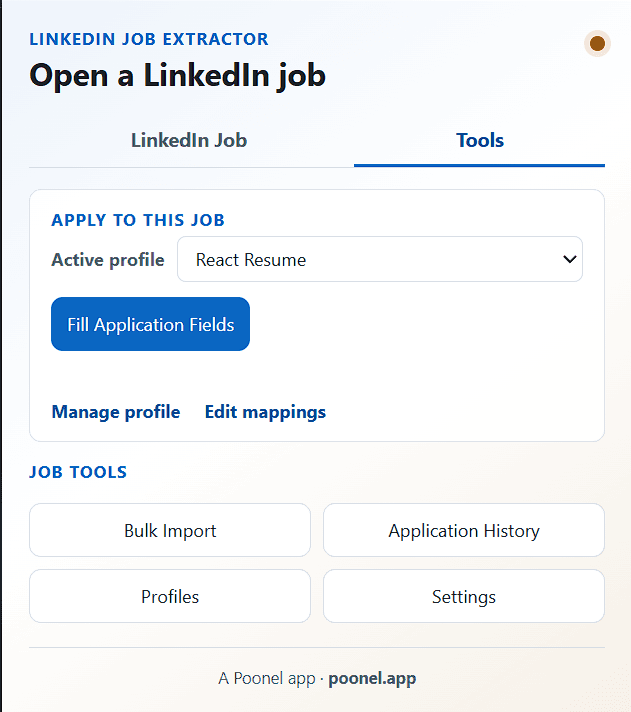This screenshot has height=712, width=631.
Task: Launch the Bulk Import tool
Action: pos(170,530)
